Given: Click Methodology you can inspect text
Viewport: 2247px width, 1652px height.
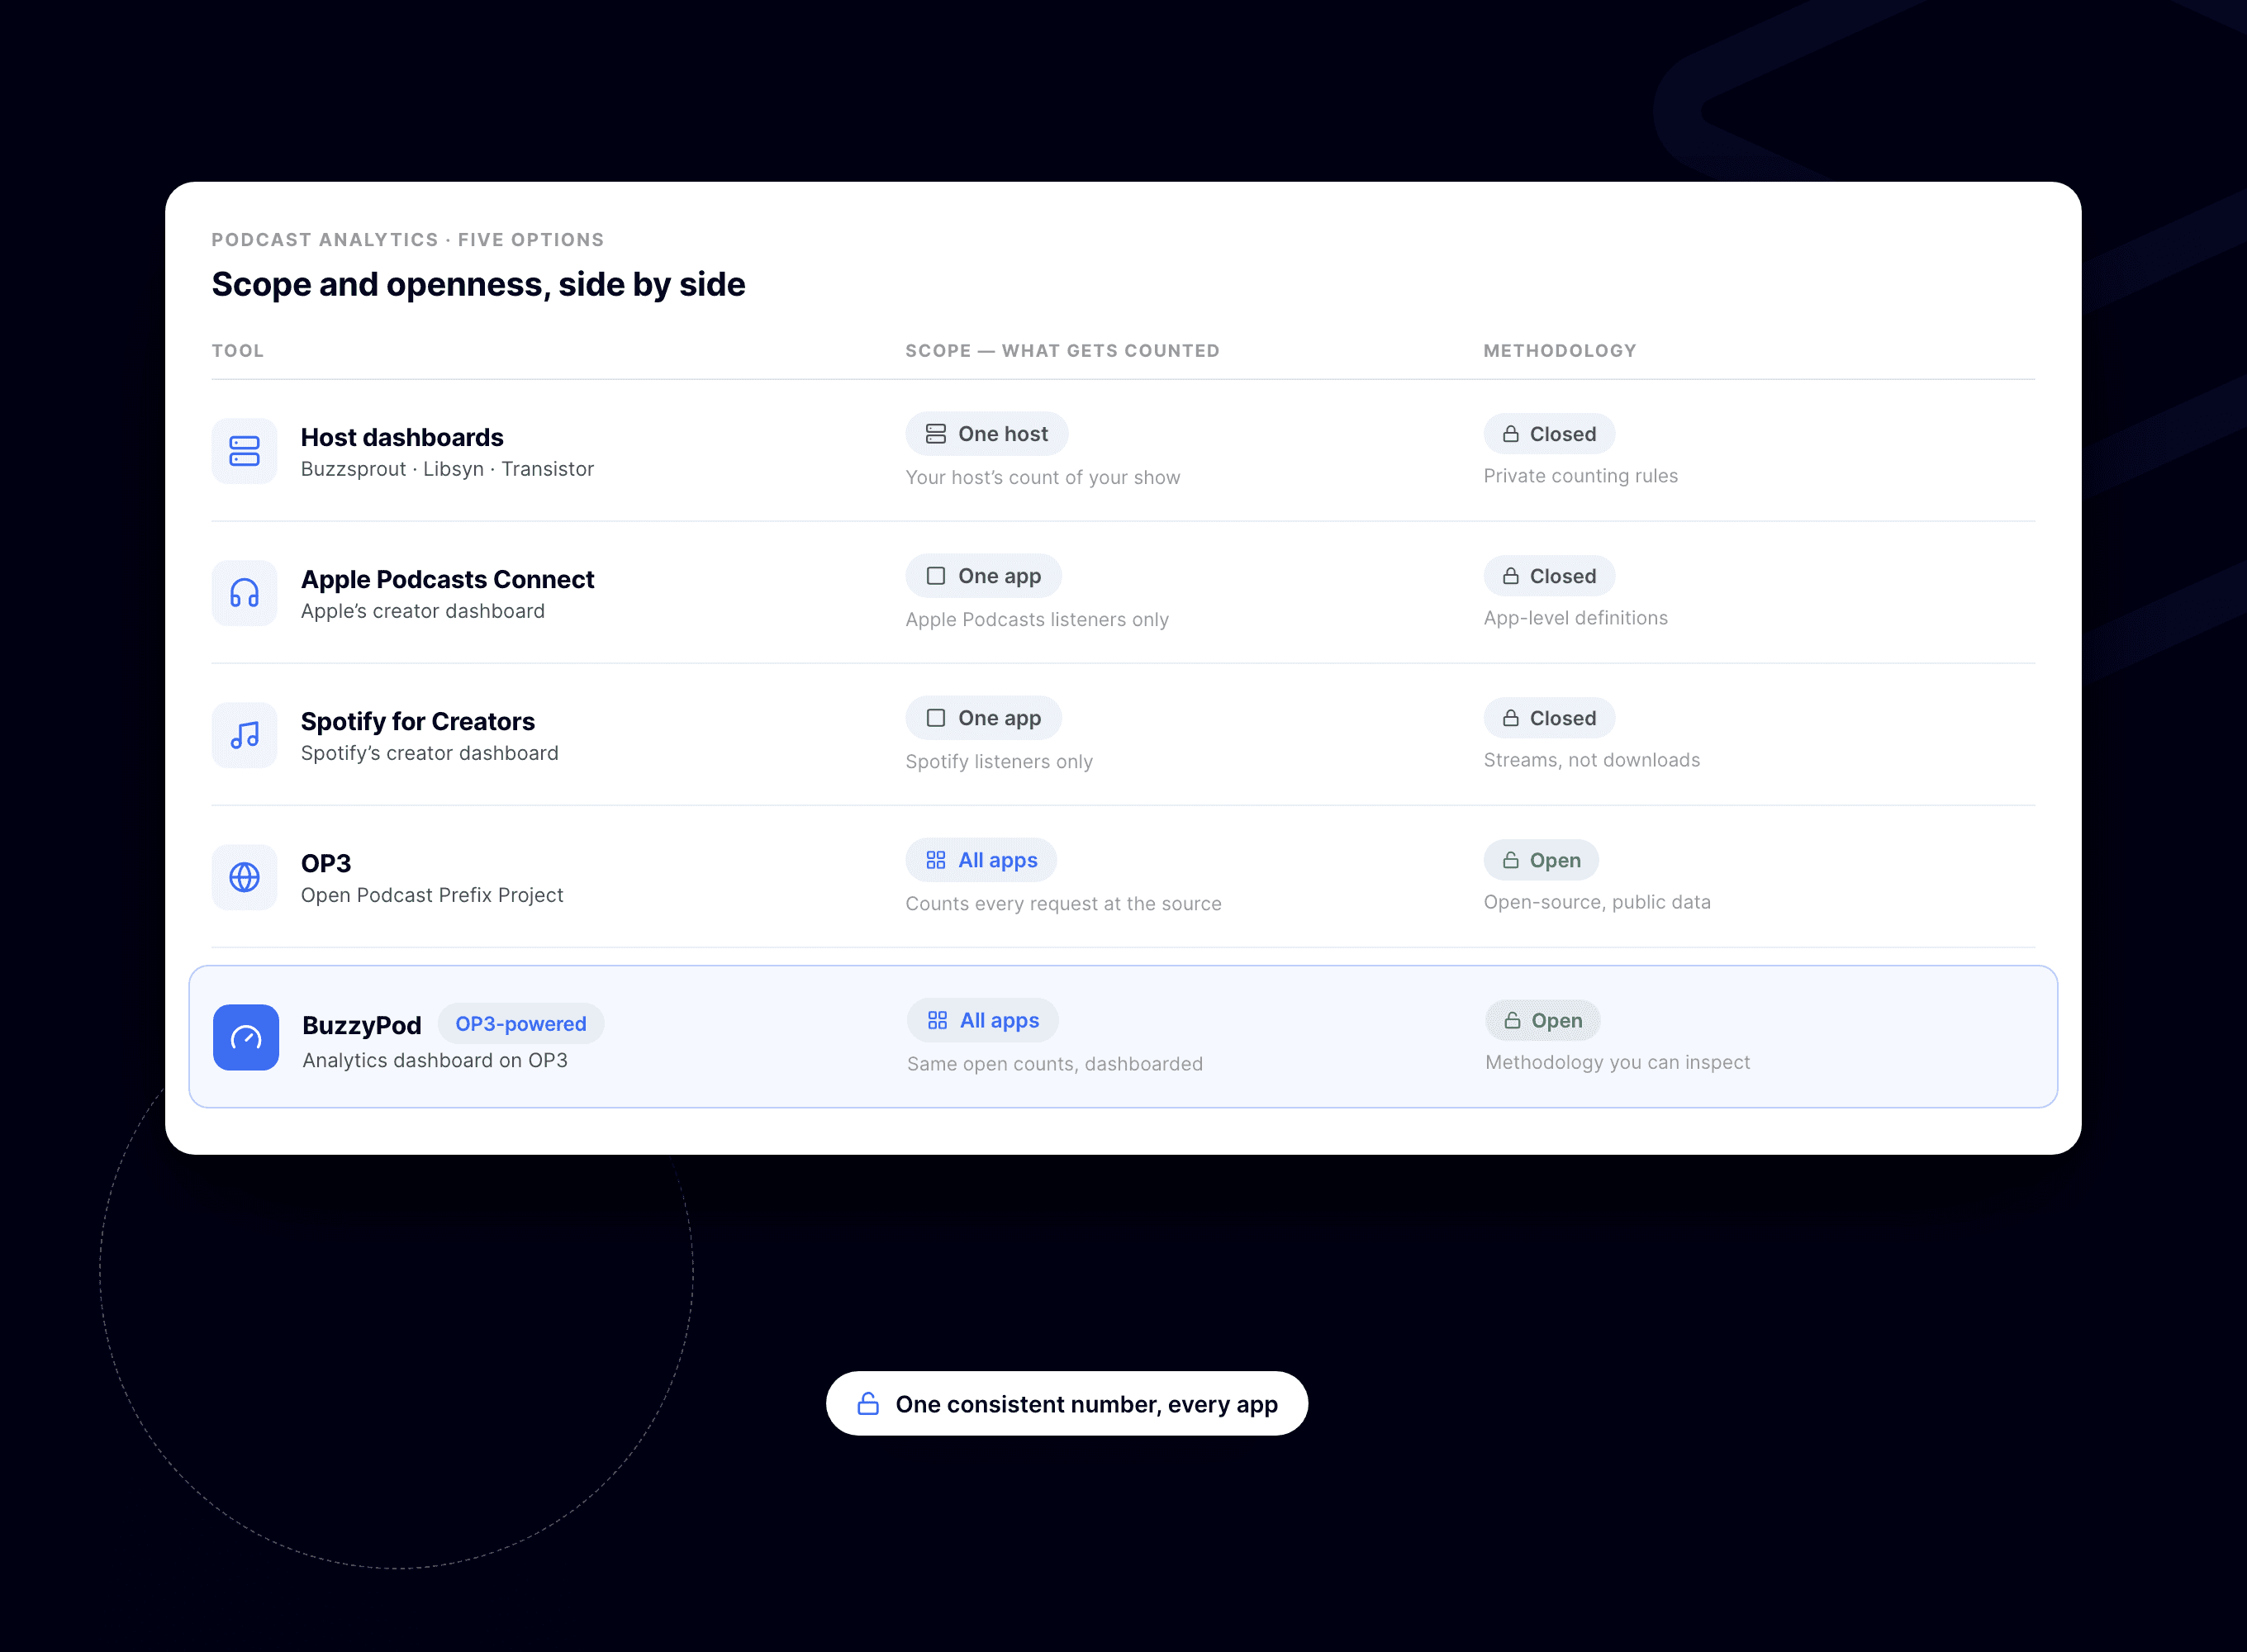Looking at the screenshot, I should [x=1618, y=1062].
